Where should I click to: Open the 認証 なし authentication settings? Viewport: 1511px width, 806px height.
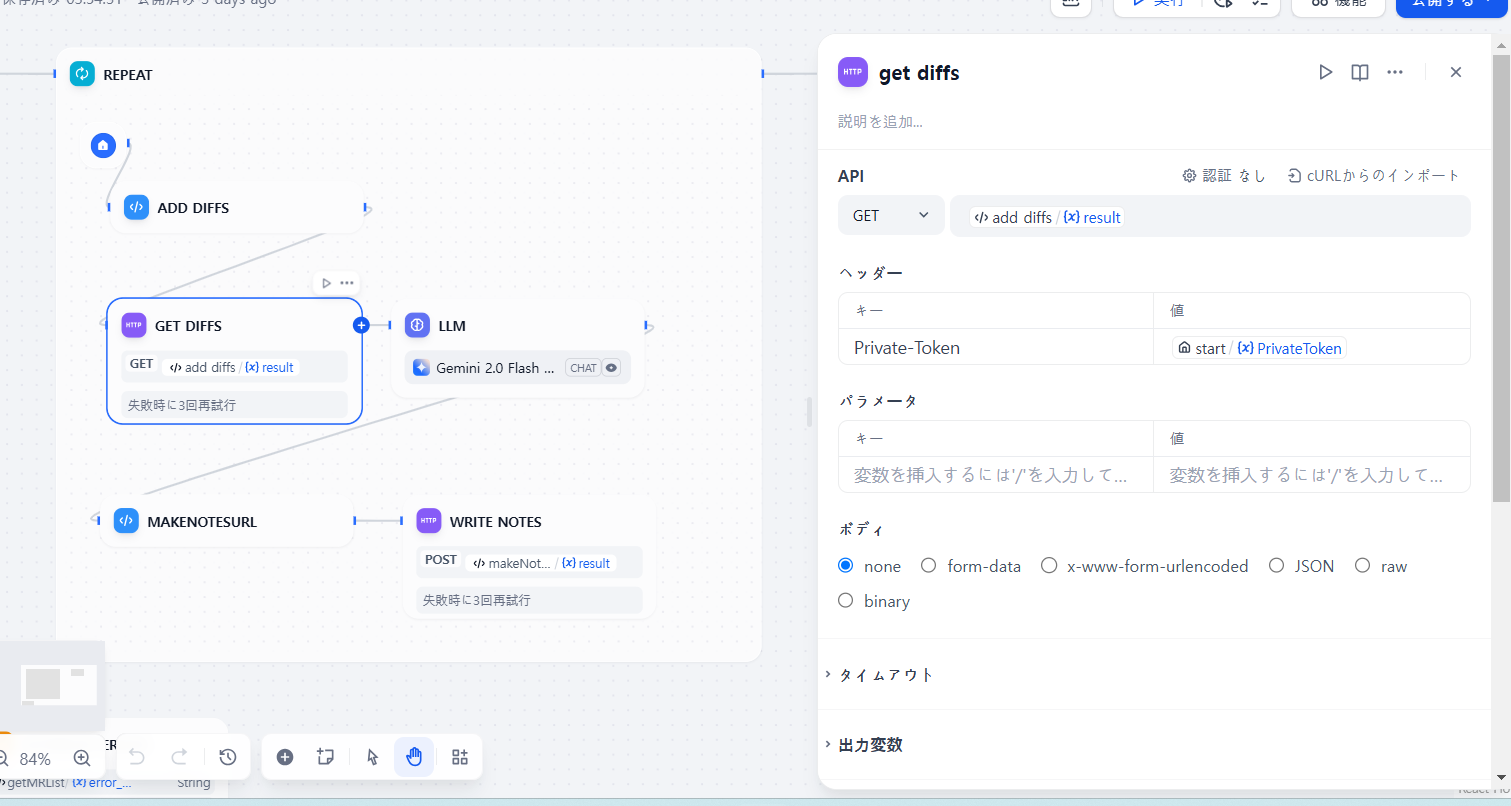point(1224,175)
